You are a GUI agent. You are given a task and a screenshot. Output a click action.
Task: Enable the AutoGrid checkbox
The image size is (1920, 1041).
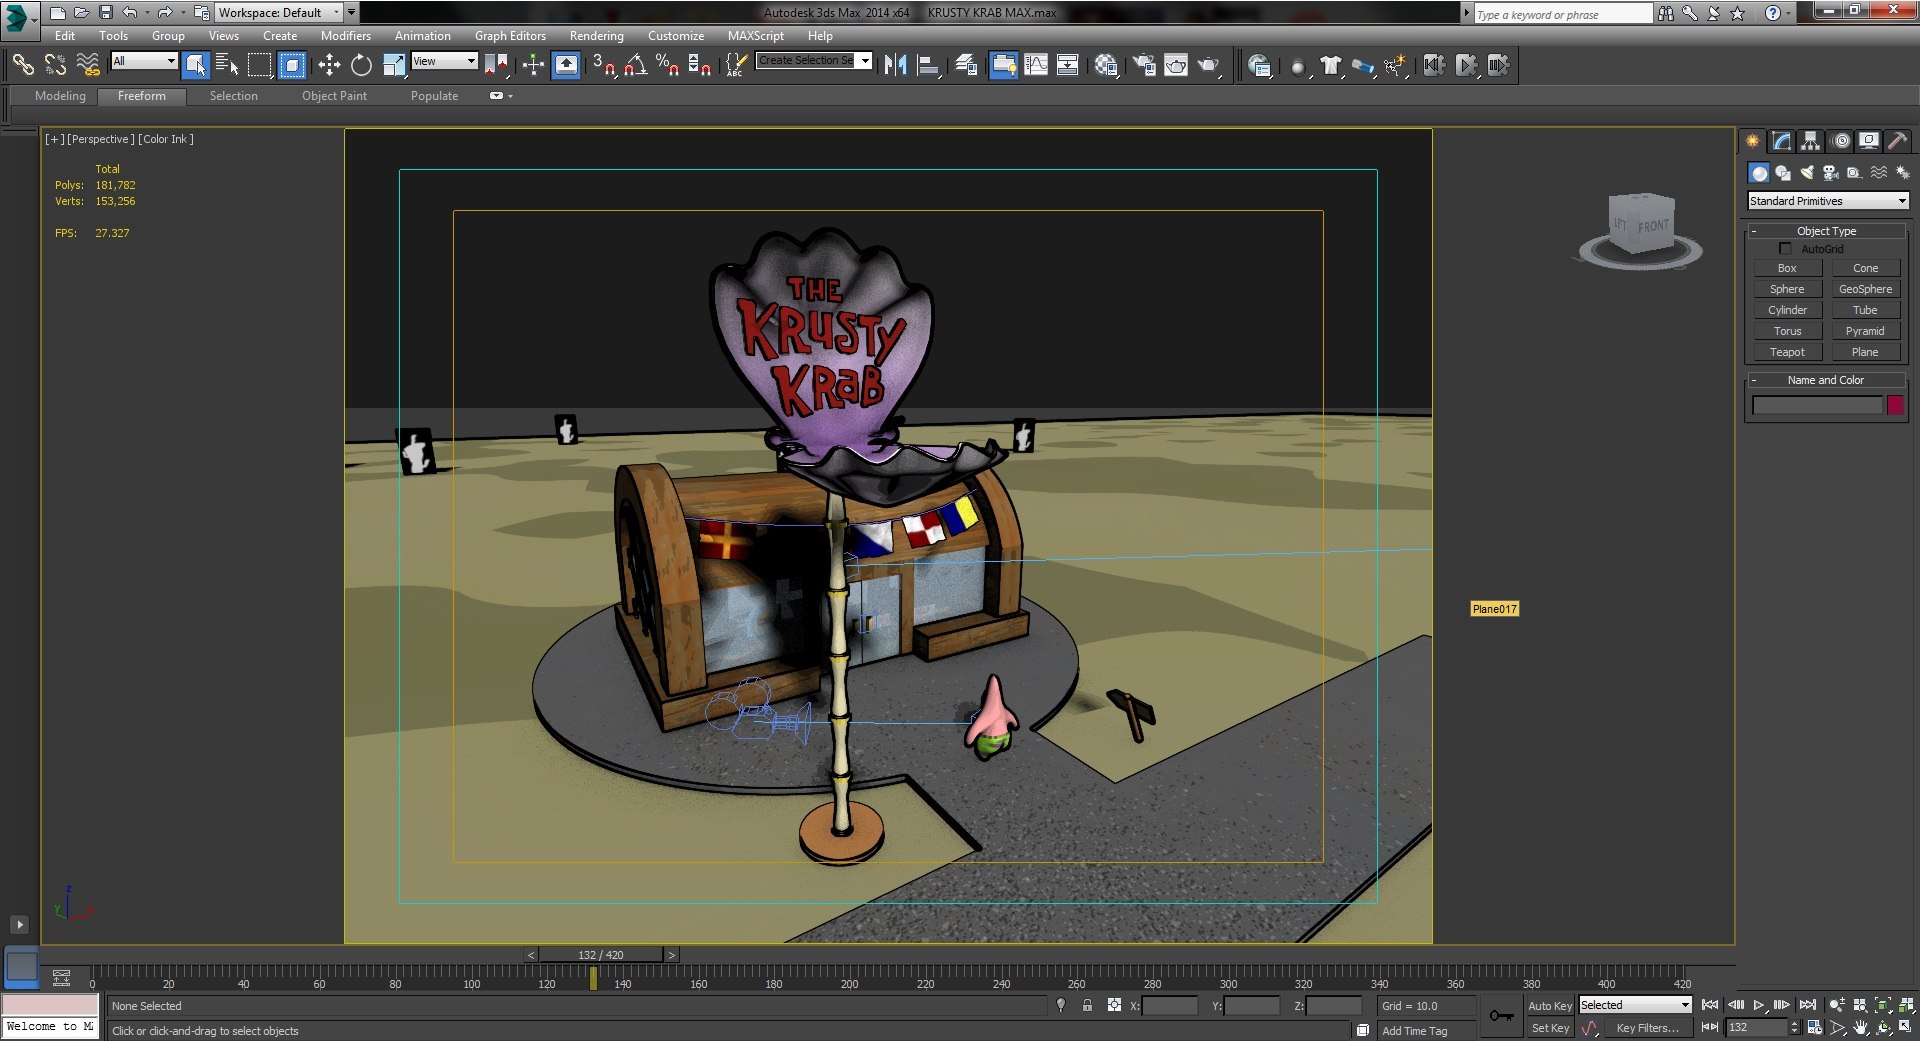pos(1785,248)
